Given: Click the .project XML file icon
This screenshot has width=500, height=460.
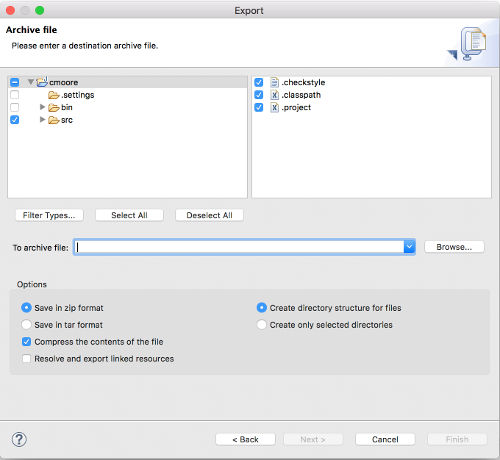Looking at the screenshot, I should [x=274, y=107].
